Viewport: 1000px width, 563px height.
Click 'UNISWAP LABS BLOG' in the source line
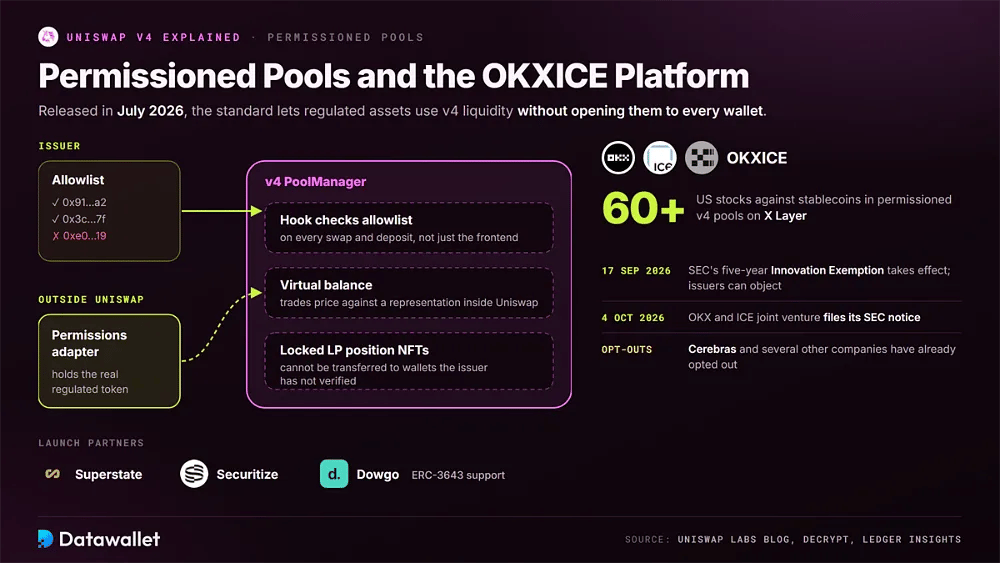coord(733,539)
